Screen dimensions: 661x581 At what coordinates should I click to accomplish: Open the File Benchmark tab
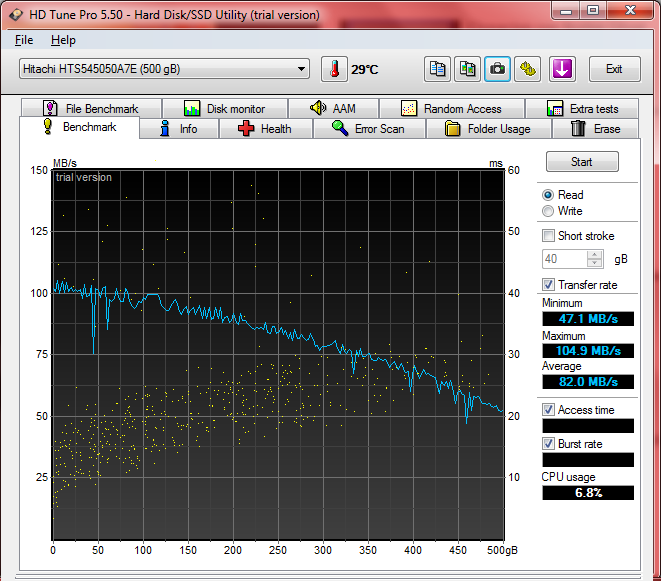click(91, 109)
